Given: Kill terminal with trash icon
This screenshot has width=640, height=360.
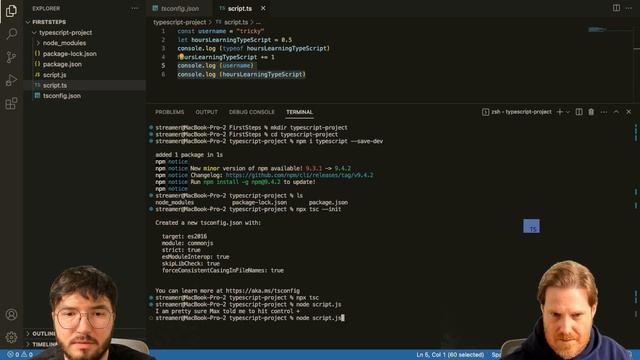Looking at the screenshot, I should tap(591, 112).
